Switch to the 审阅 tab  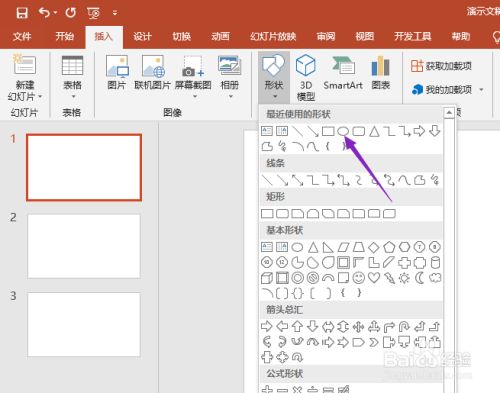point(326,36)
